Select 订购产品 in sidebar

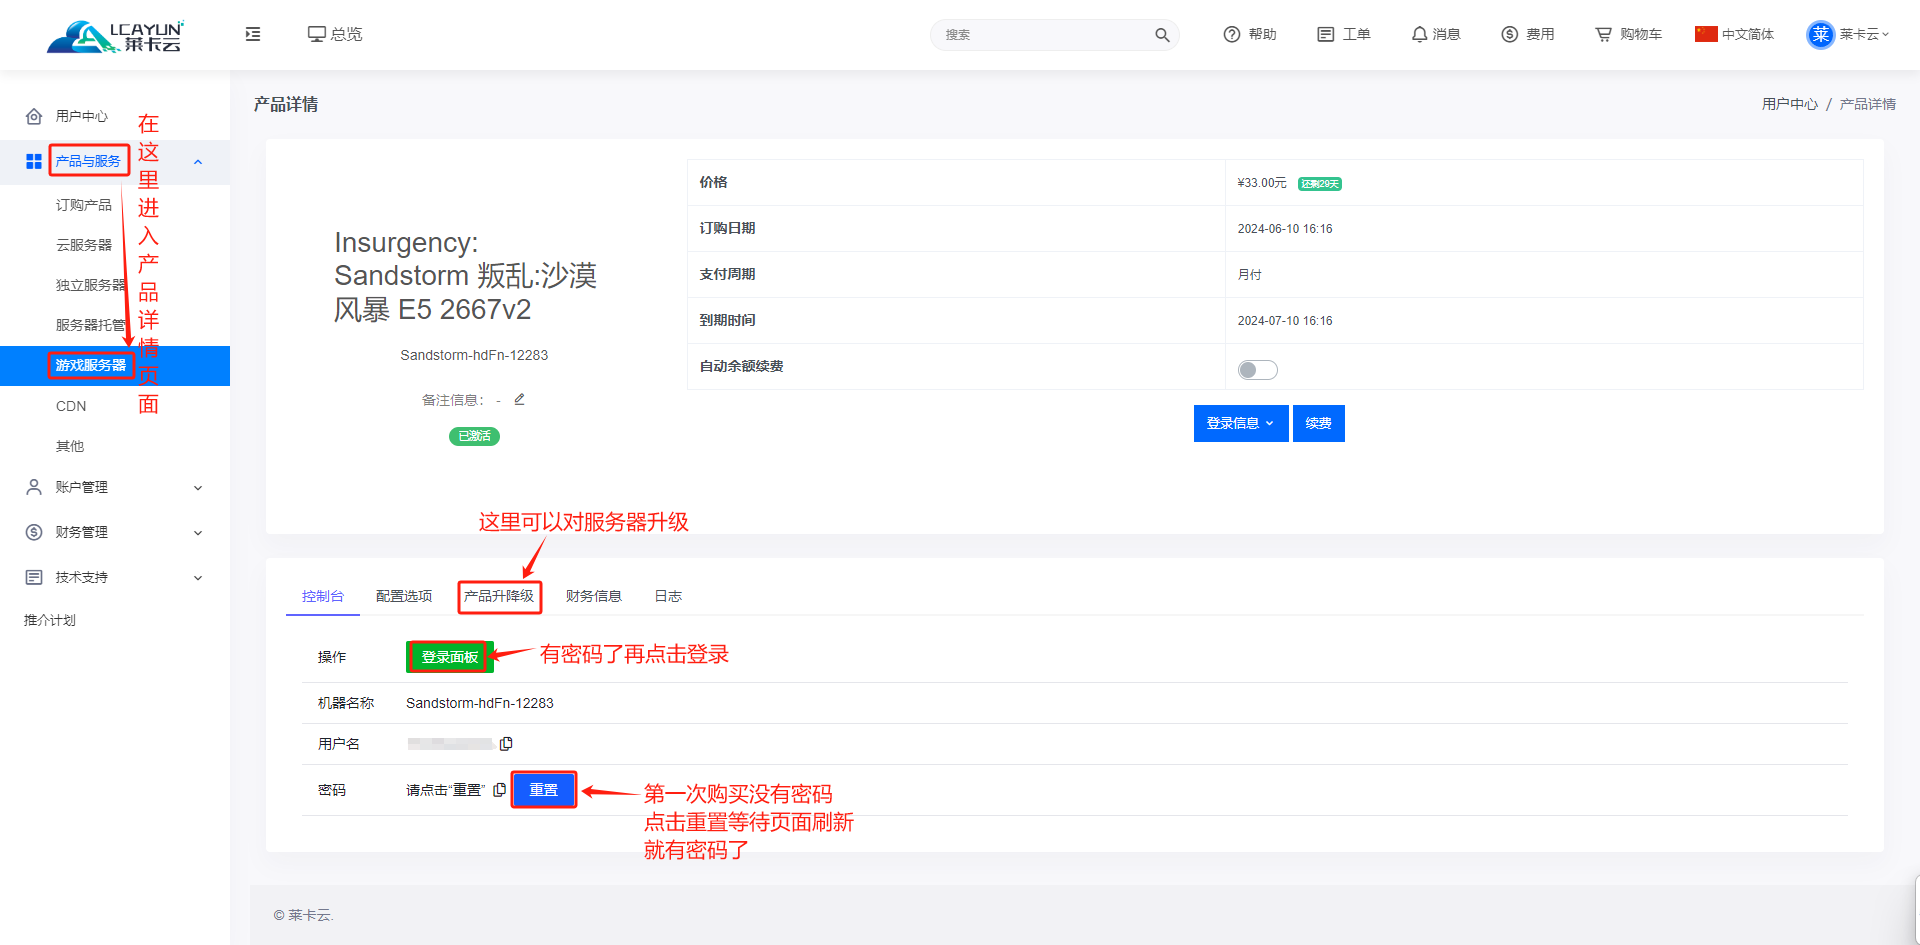tap(84, 205)
